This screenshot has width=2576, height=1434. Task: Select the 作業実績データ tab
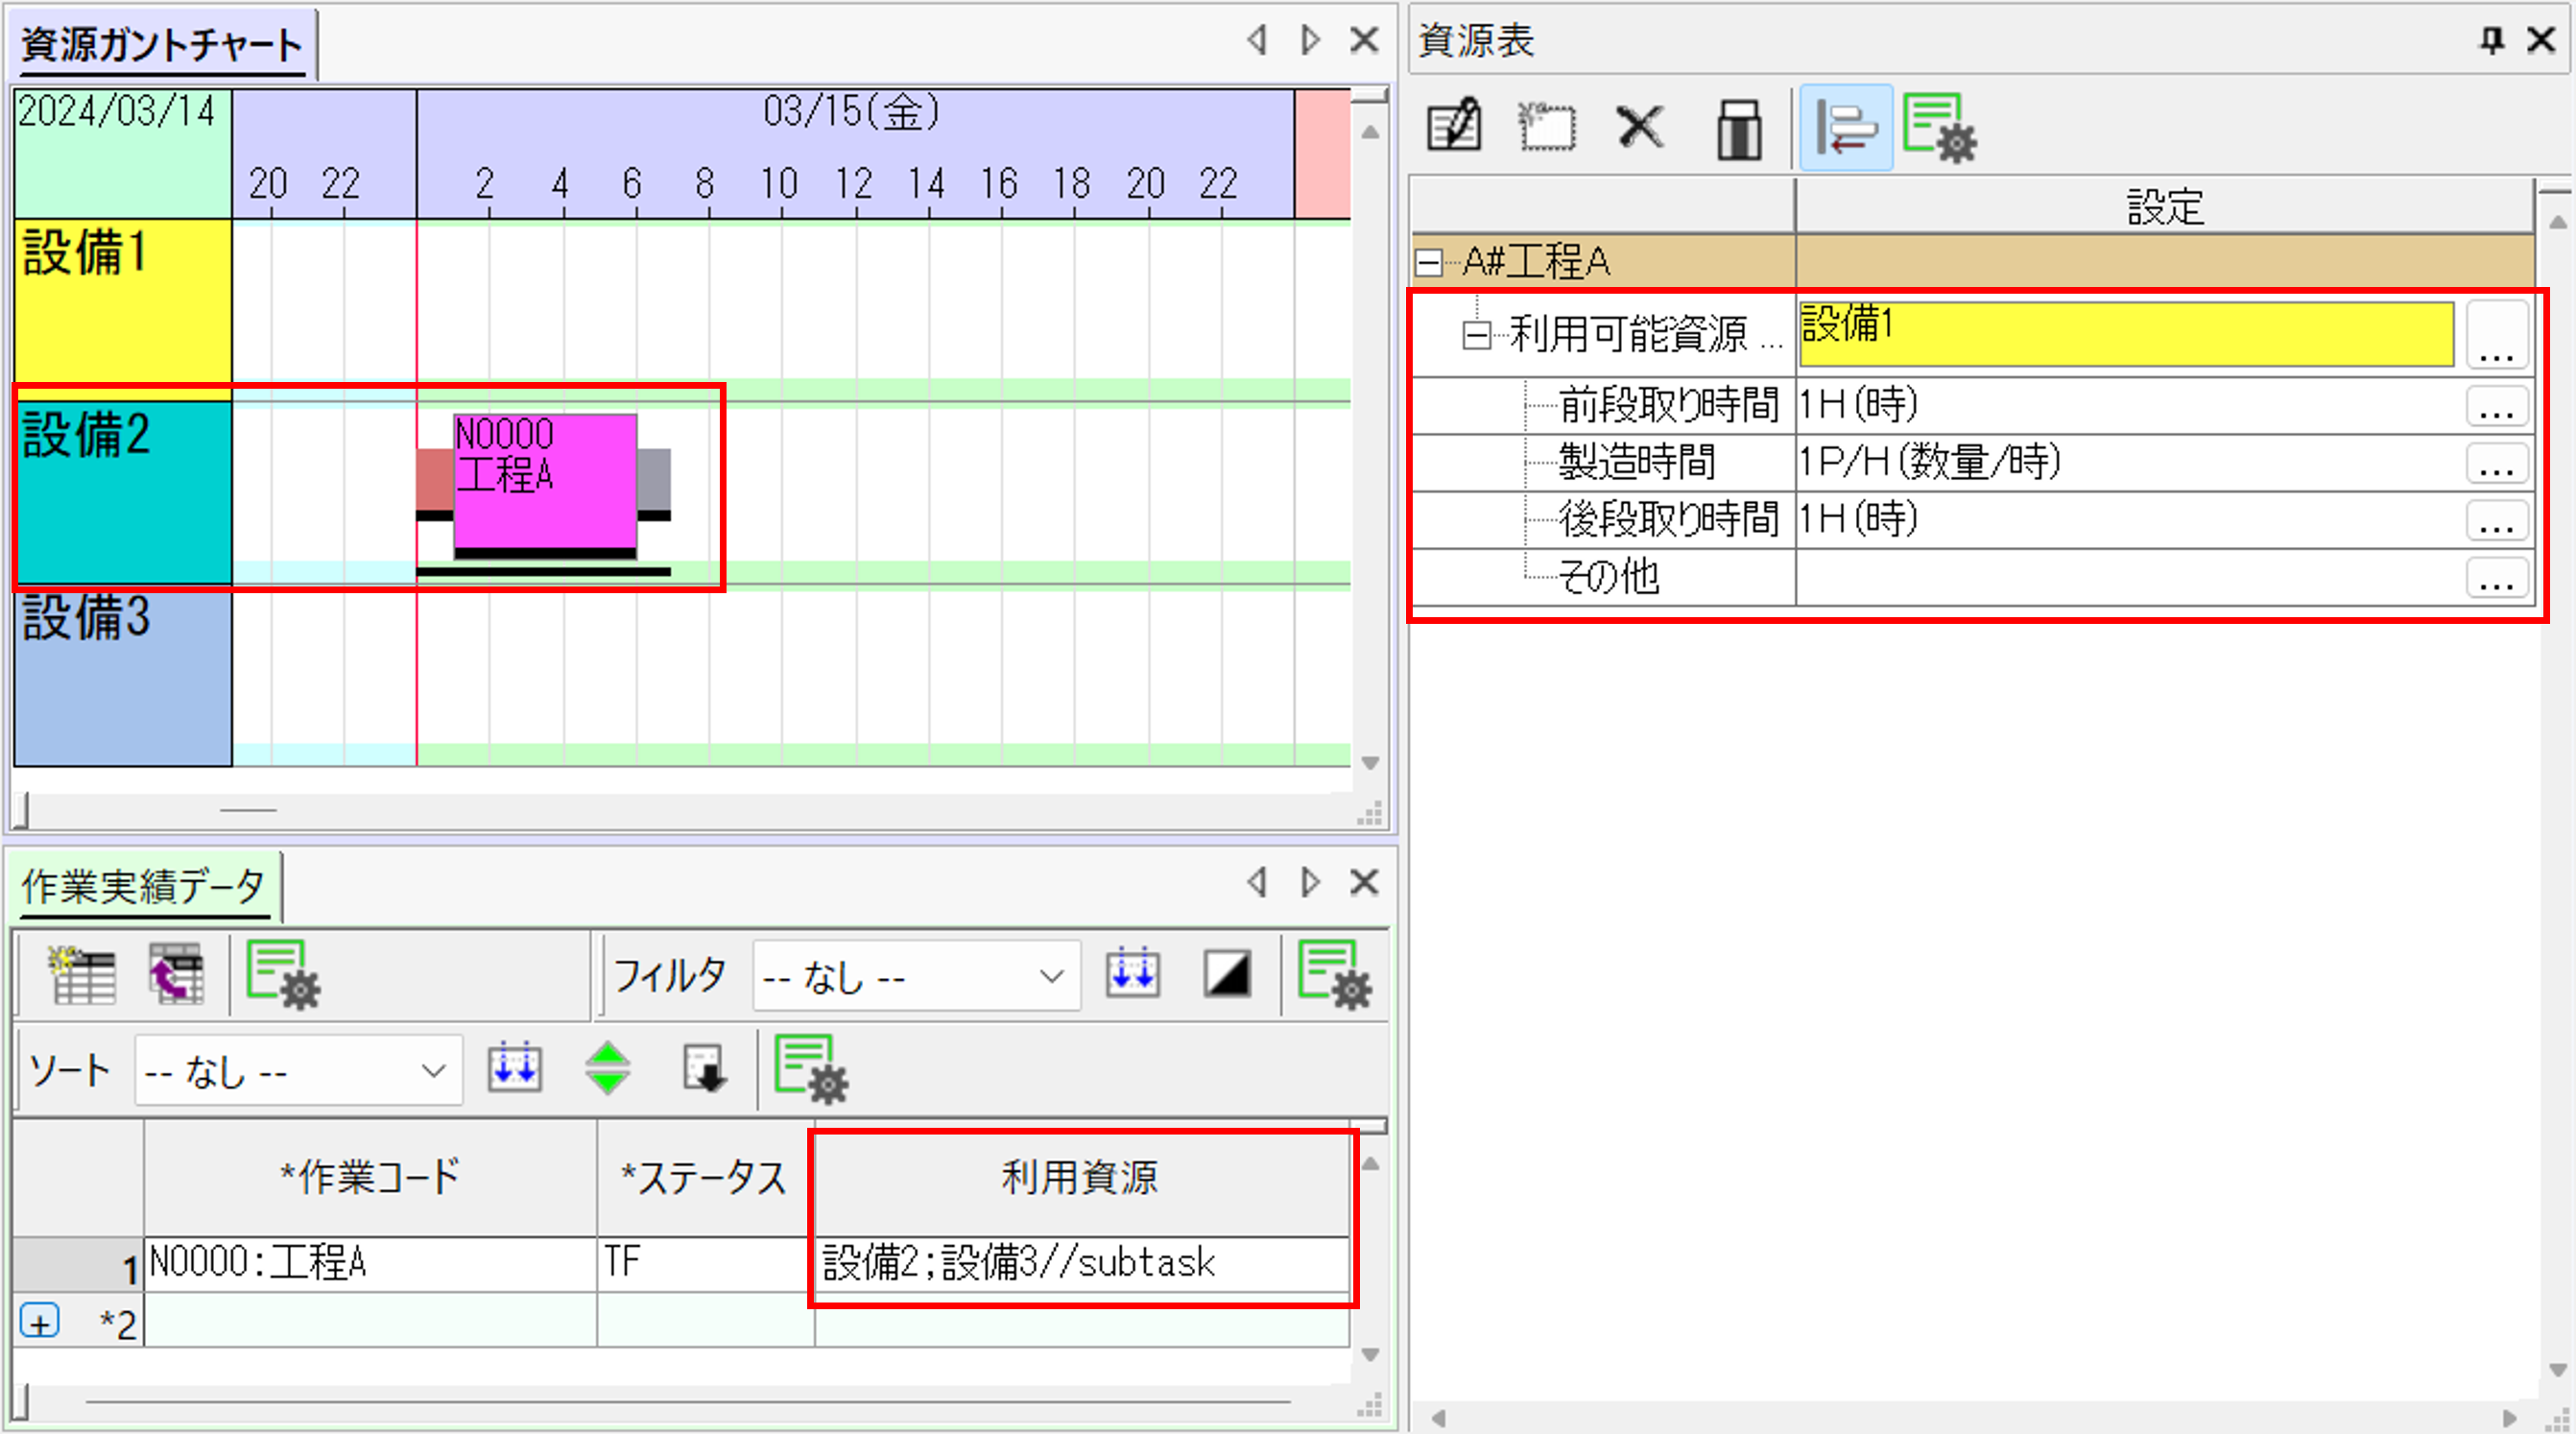[143, 887]
